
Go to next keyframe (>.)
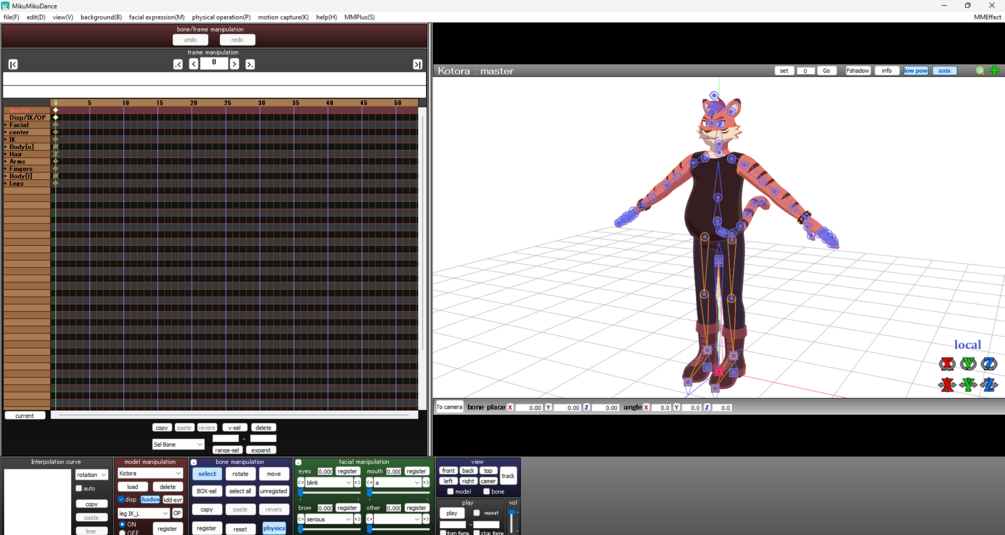coord(250,64)
